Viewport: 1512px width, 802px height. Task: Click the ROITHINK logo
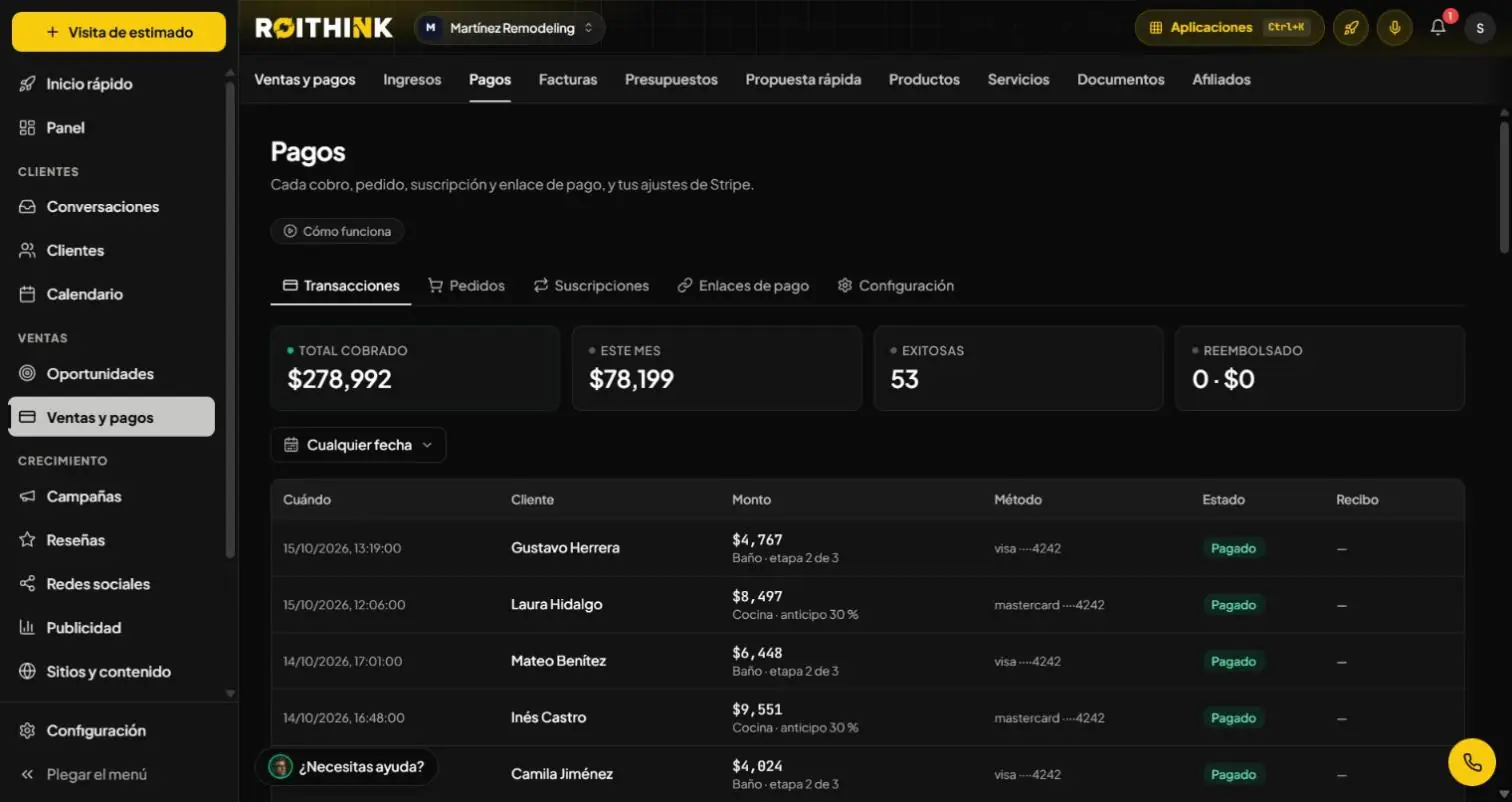click(x=324, y=28)
